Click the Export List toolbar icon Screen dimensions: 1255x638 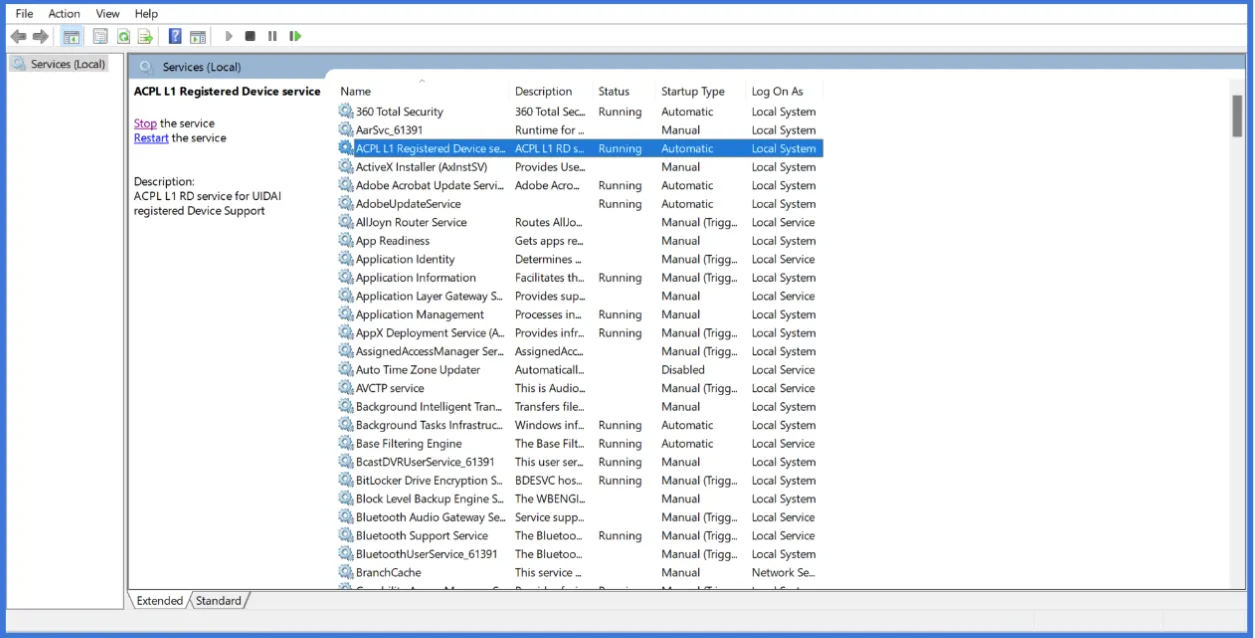coord(145,36)
